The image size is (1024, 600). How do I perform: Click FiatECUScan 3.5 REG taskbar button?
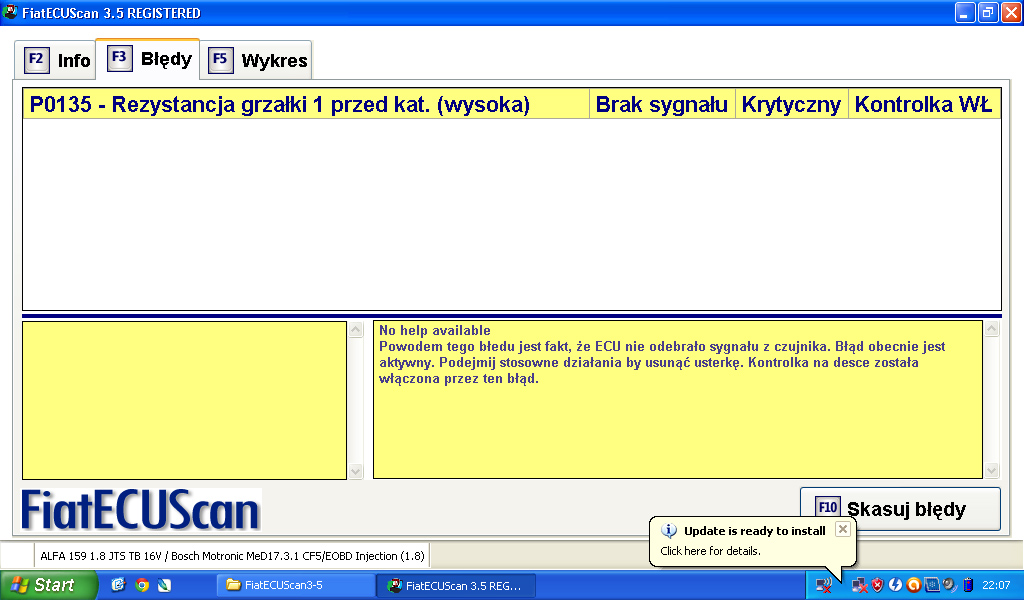tap(456, 586)
